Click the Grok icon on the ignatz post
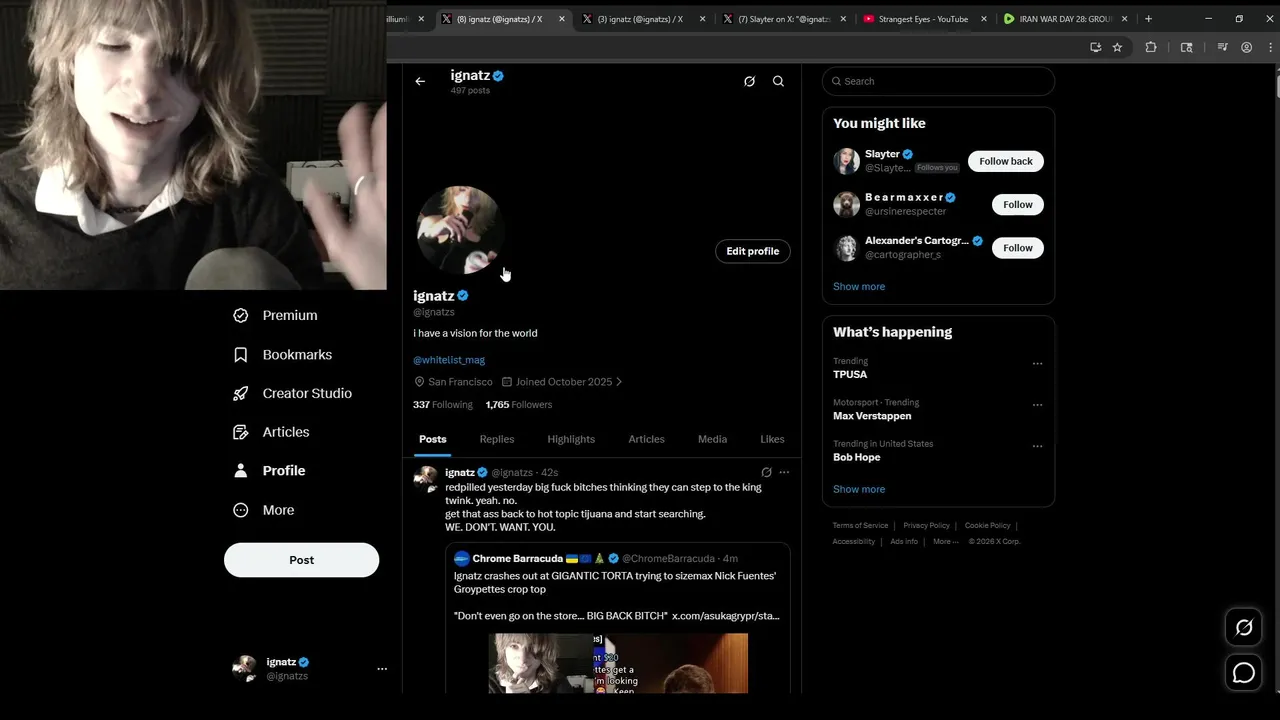 coord(766,472)
